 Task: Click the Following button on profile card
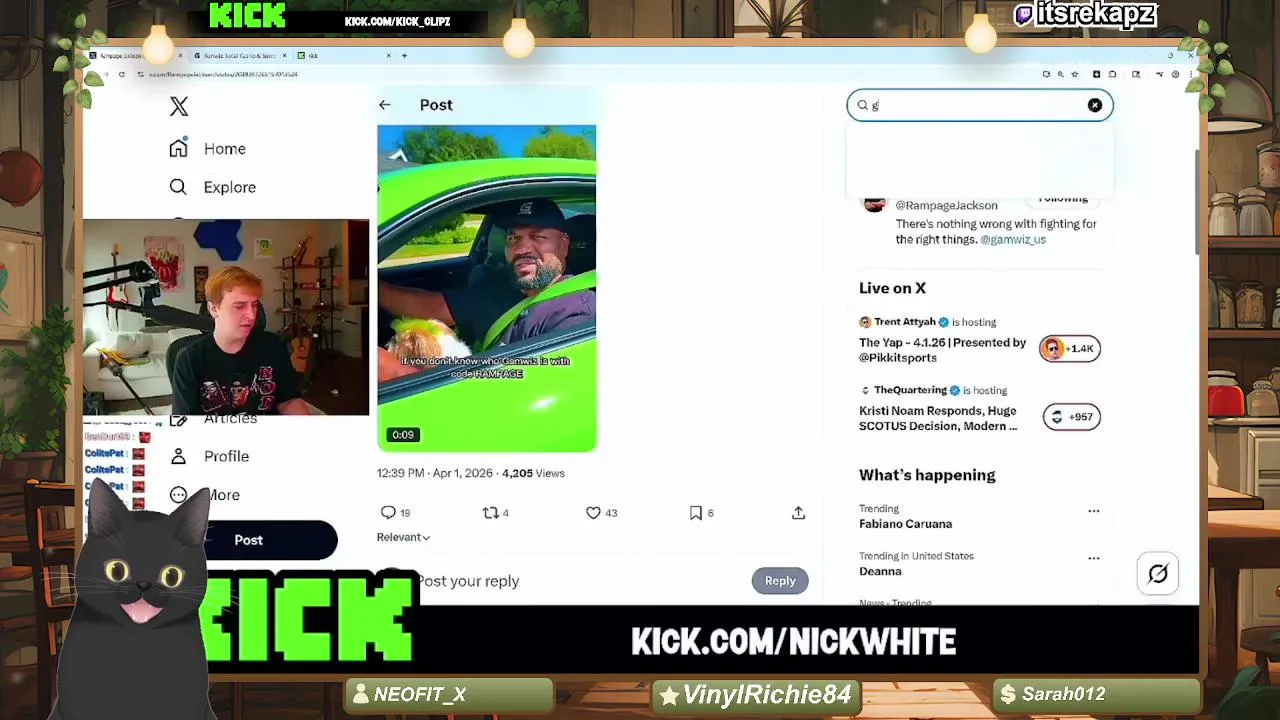(1062, 199)
